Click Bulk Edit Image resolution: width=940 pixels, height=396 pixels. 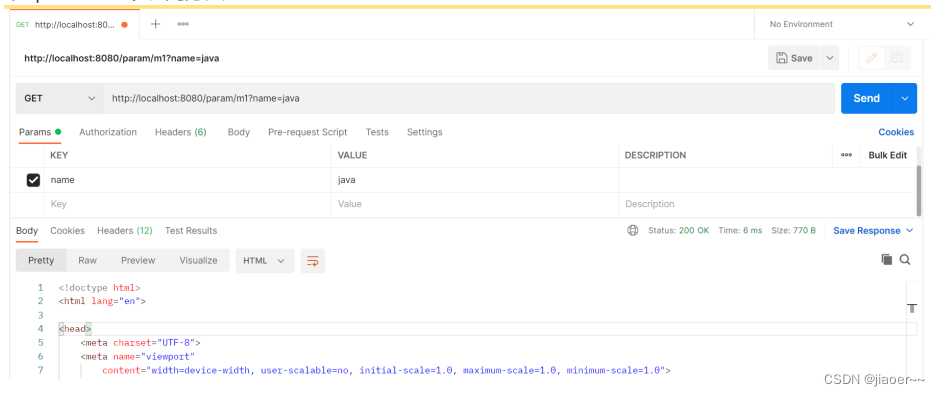tap(888, 155)
